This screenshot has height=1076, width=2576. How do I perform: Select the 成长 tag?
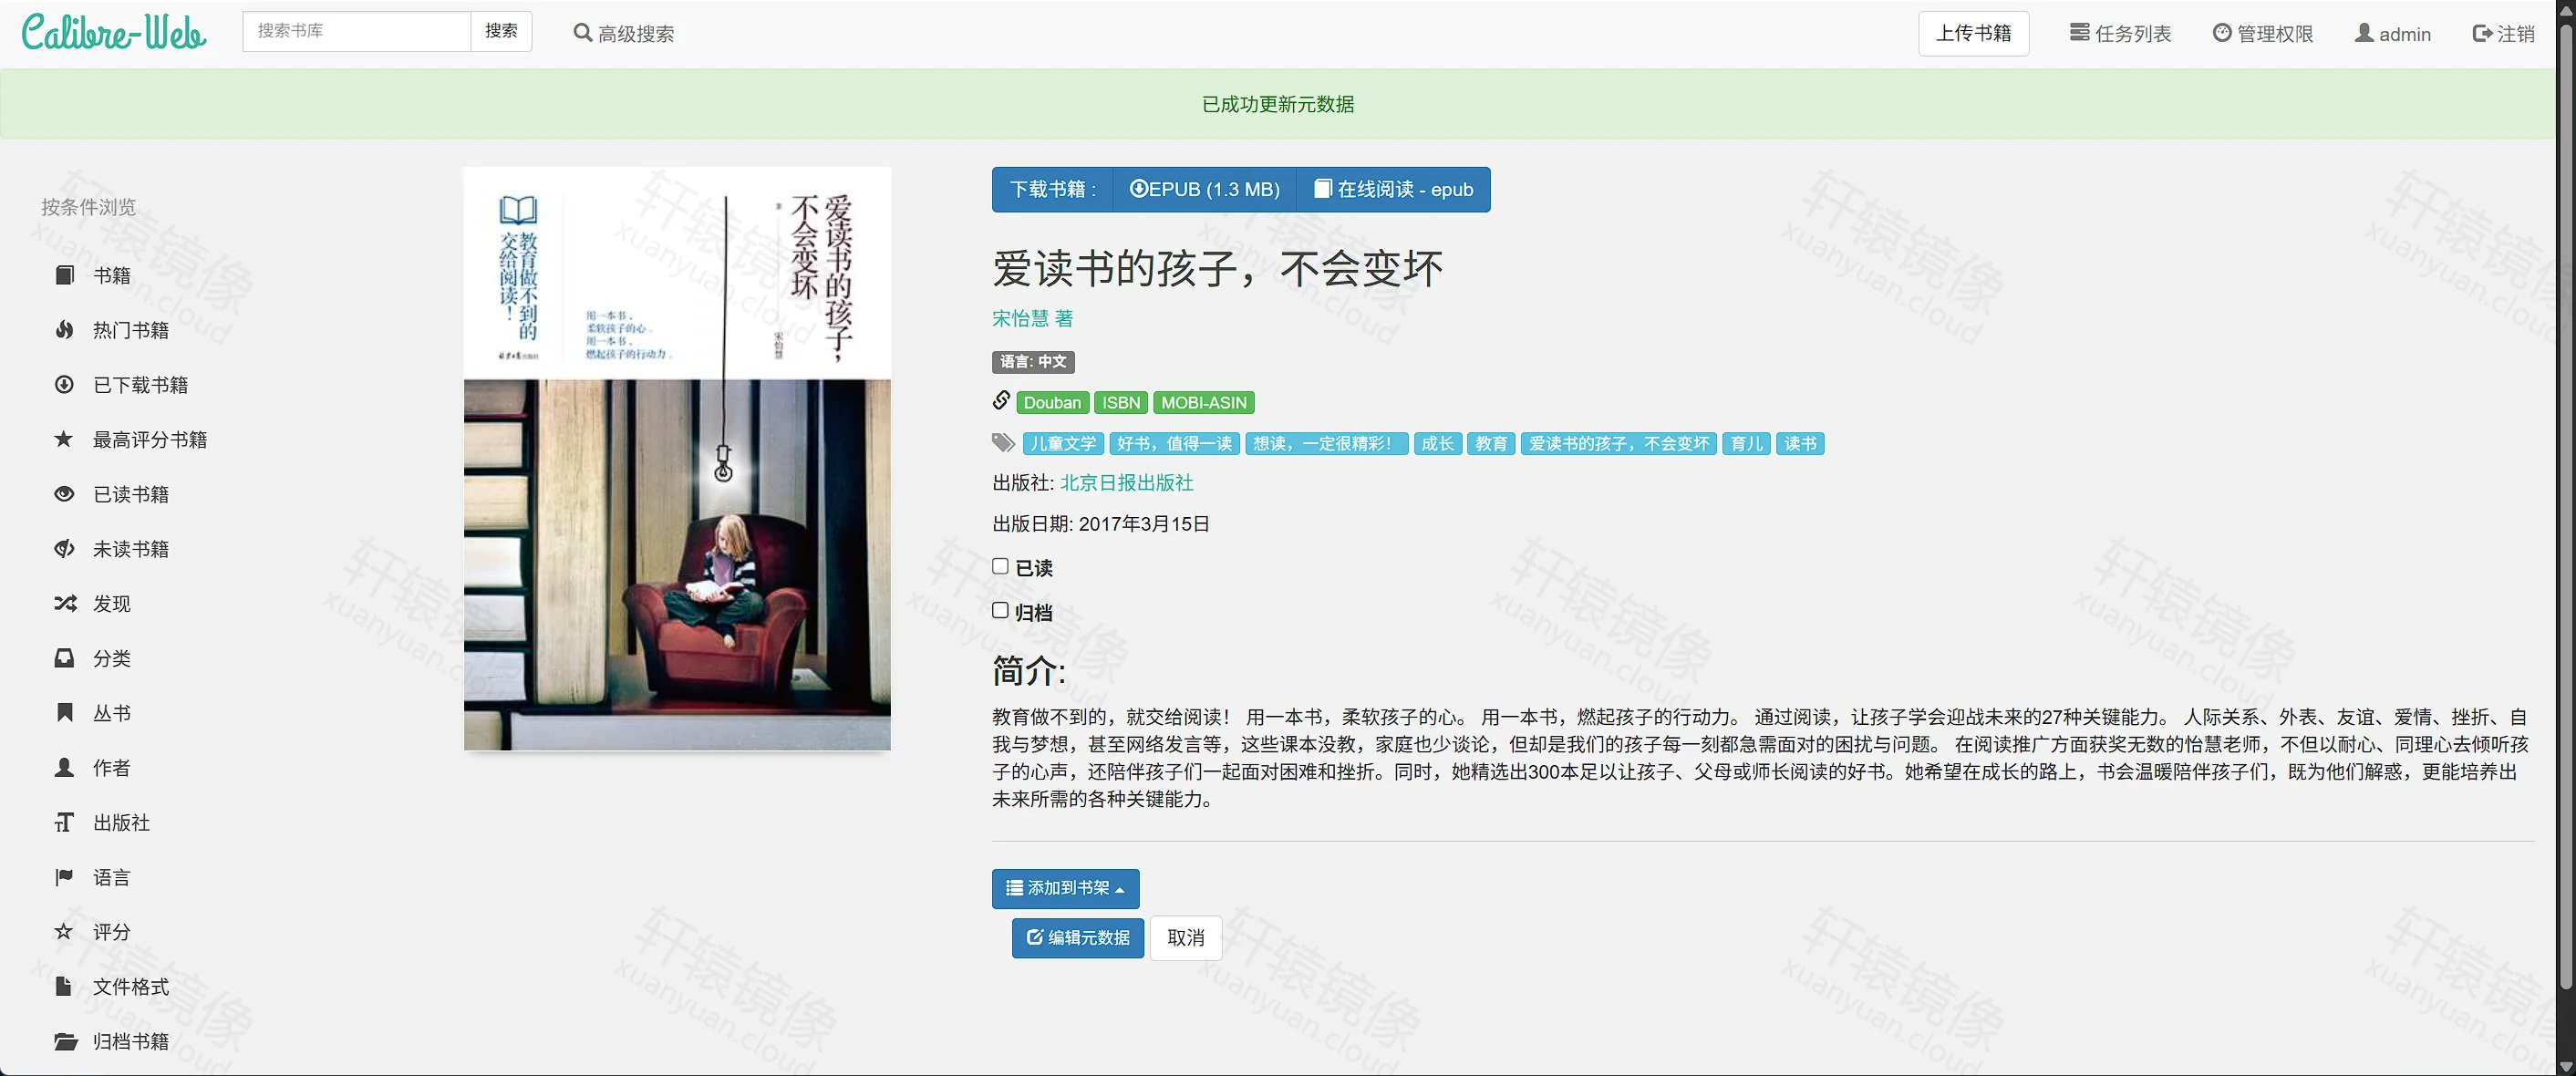1437,443
